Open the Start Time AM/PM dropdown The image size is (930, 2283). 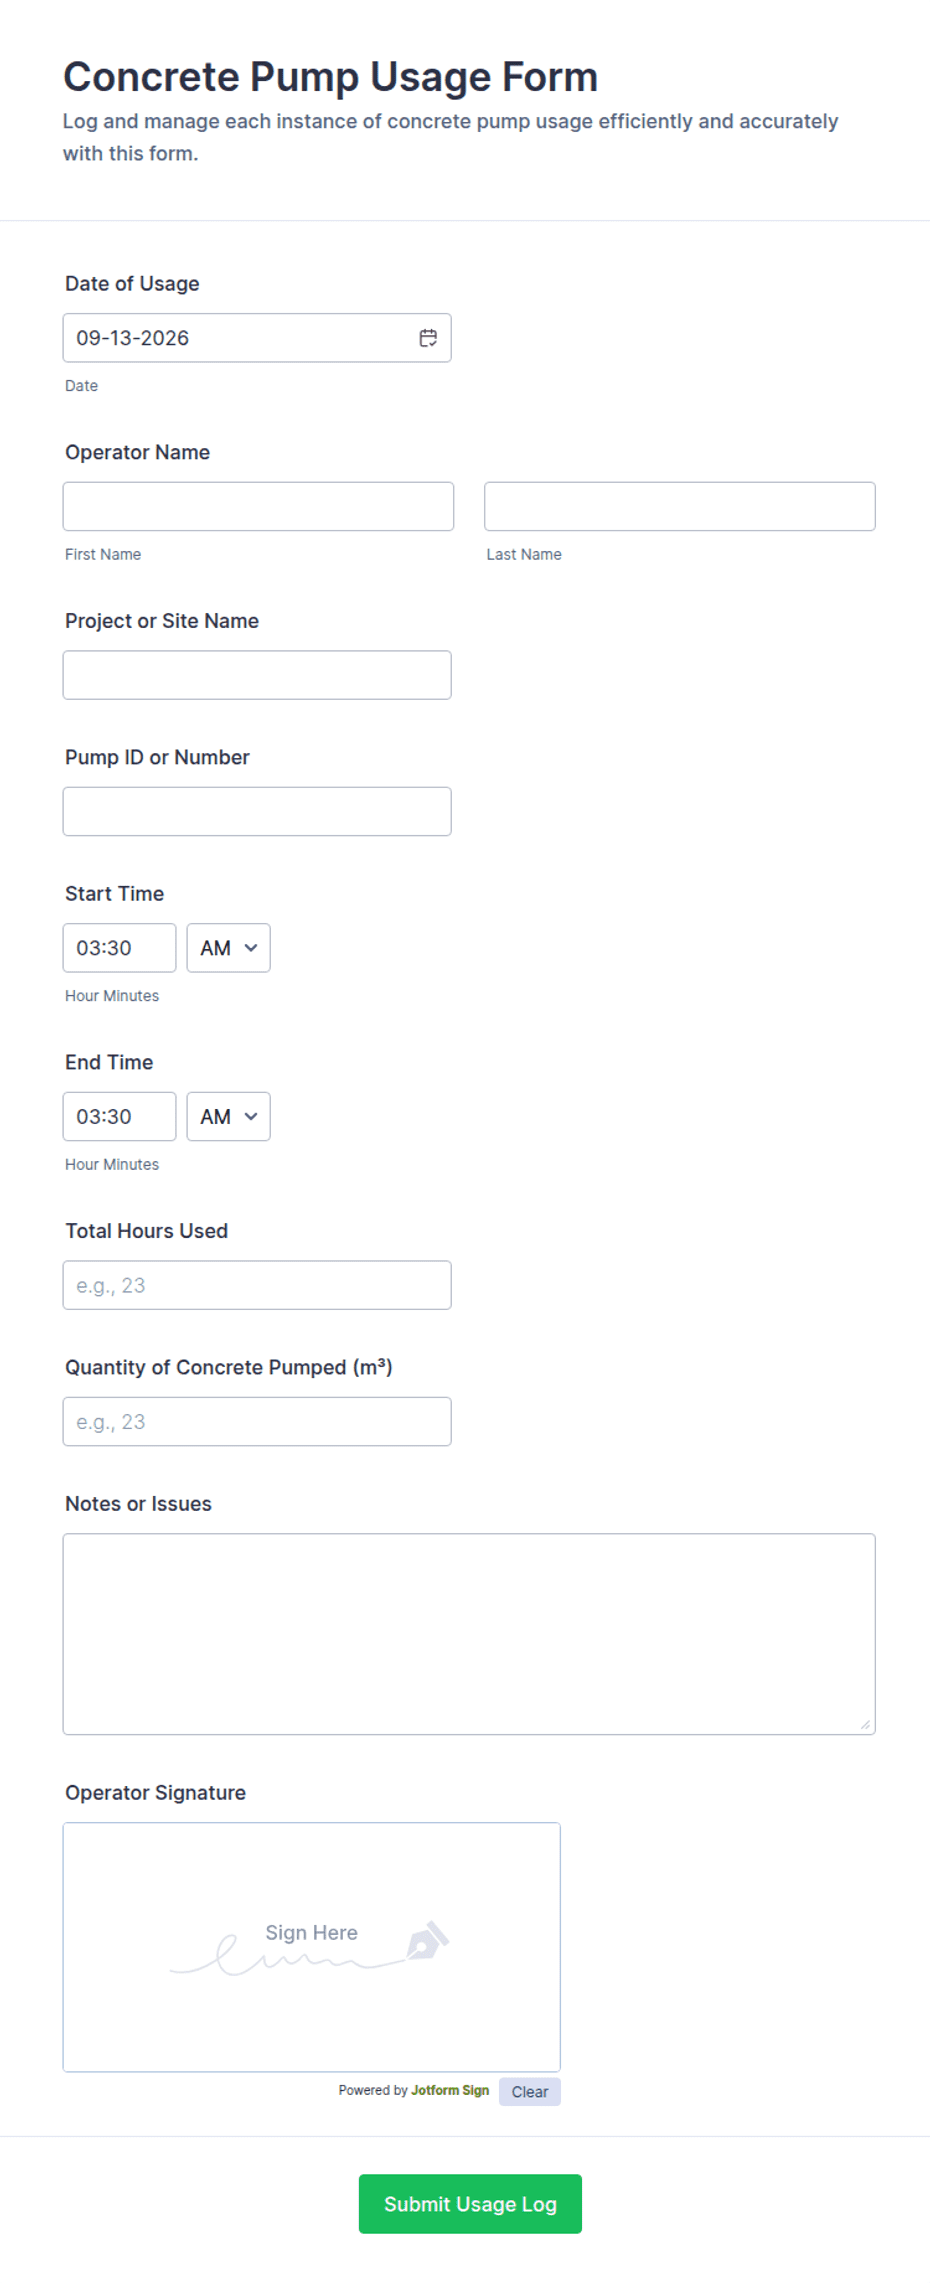pos(228,948)
